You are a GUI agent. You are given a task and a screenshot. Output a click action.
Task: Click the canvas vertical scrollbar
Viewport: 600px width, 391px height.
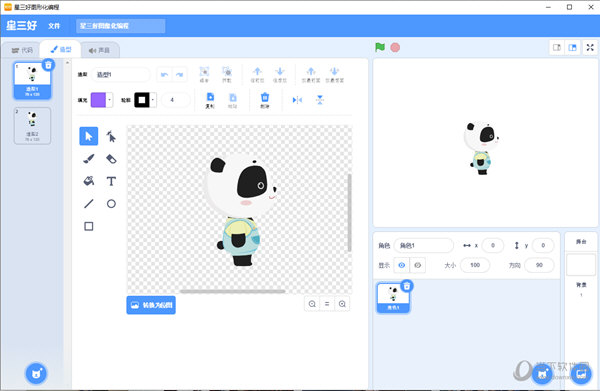pyautogui.click(x=349, y=213)
